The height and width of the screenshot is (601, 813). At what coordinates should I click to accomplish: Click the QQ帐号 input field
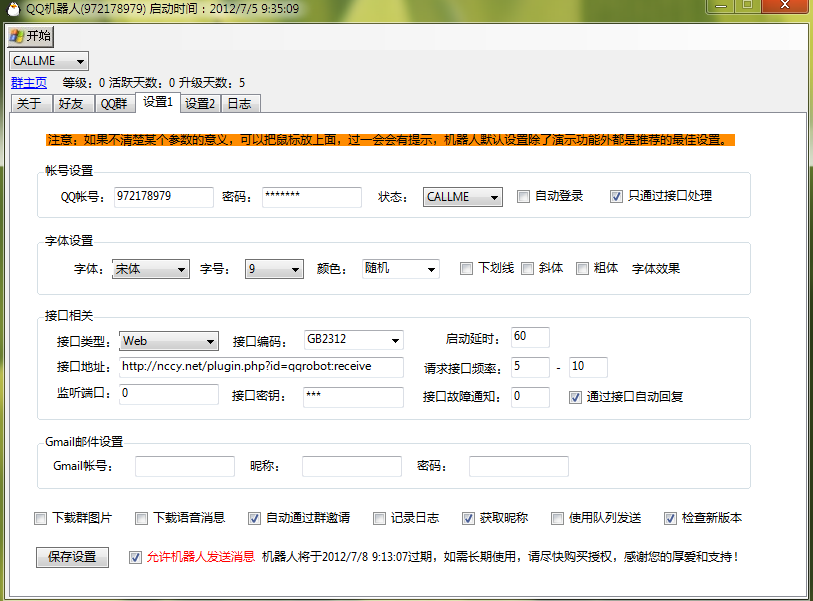click(x=163, y=197)
